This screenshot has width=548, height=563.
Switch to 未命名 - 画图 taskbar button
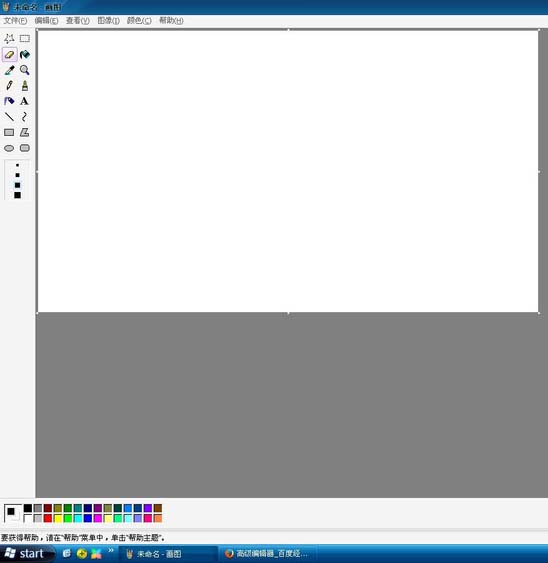coord(168,554)
